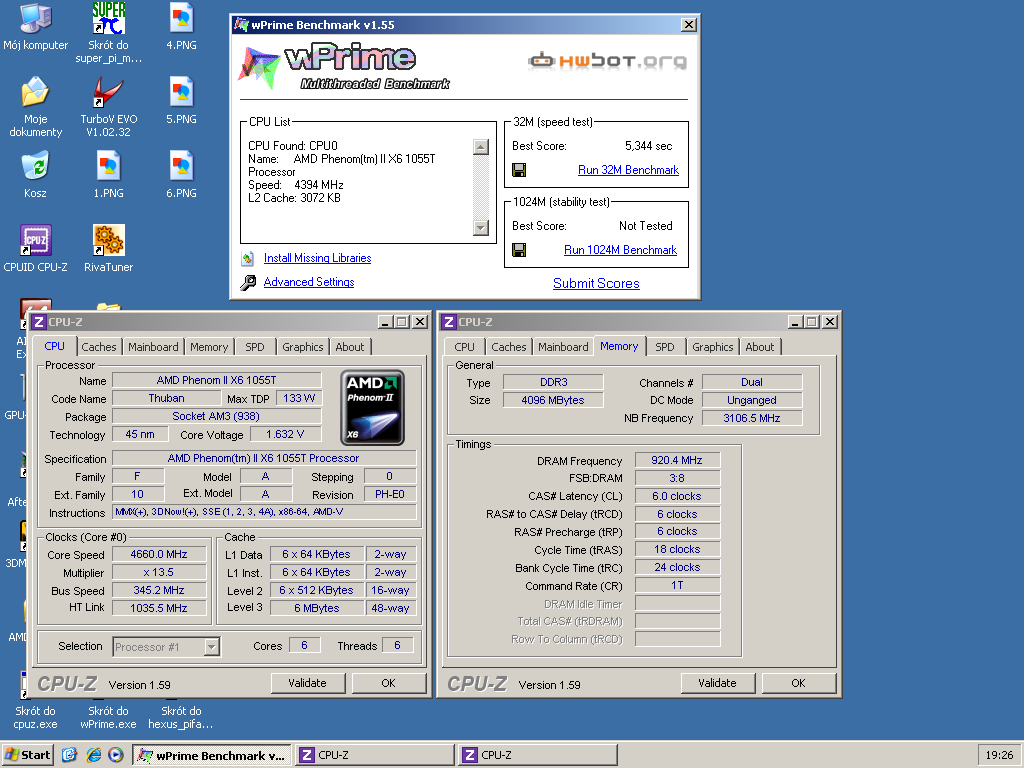
Task: Switch to Graphics tab in right CPU-Z
Action: point(712,347)
